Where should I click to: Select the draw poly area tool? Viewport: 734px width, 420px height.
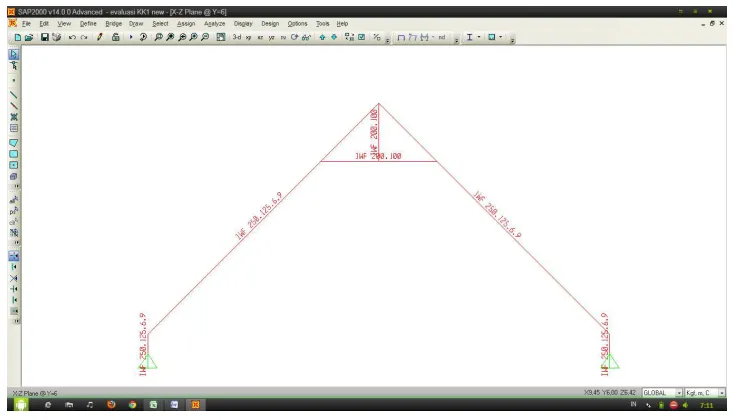pos(14,143)
